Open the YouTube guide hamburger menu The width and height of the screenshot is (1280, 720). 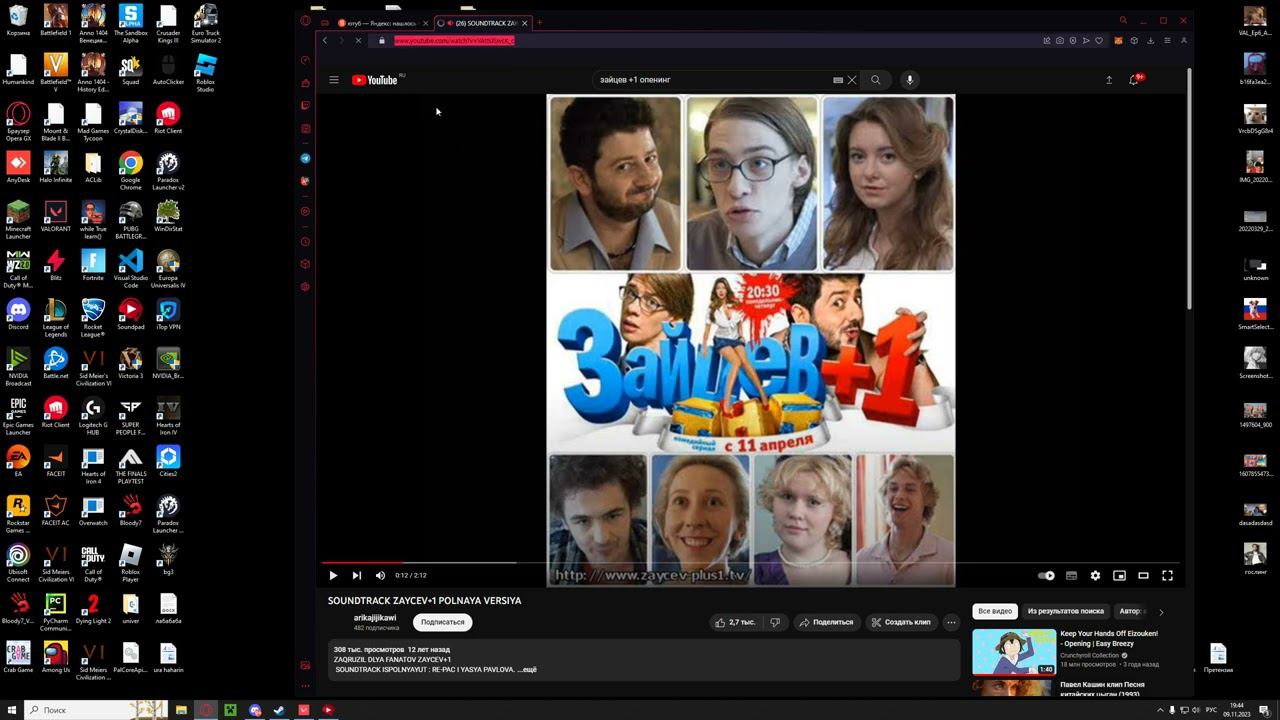(x=334, y=80)
